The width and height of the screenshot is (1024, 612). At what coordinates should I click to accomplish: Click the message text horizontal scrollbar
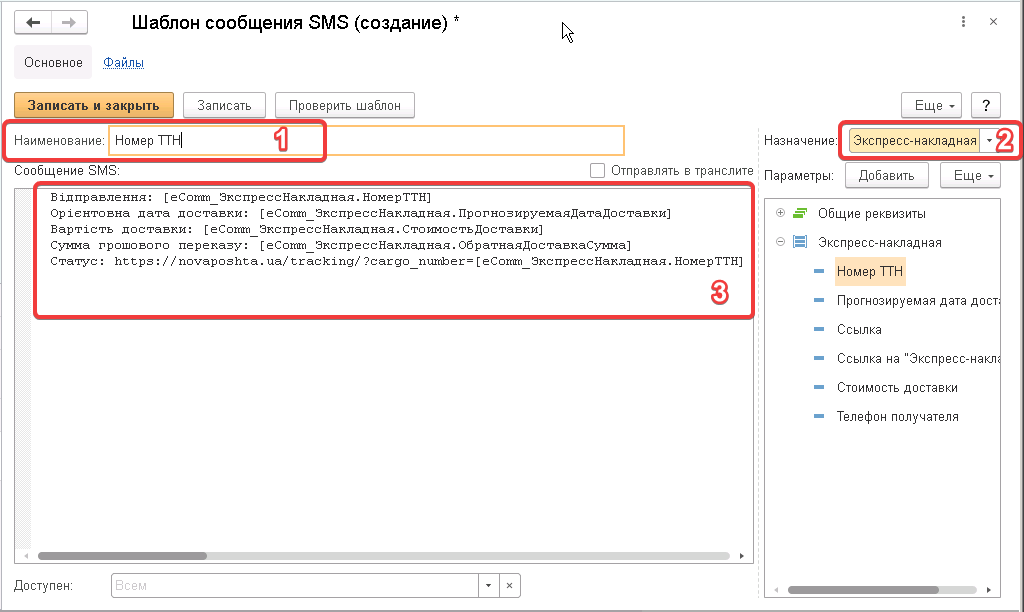click(x=380, y=555)
